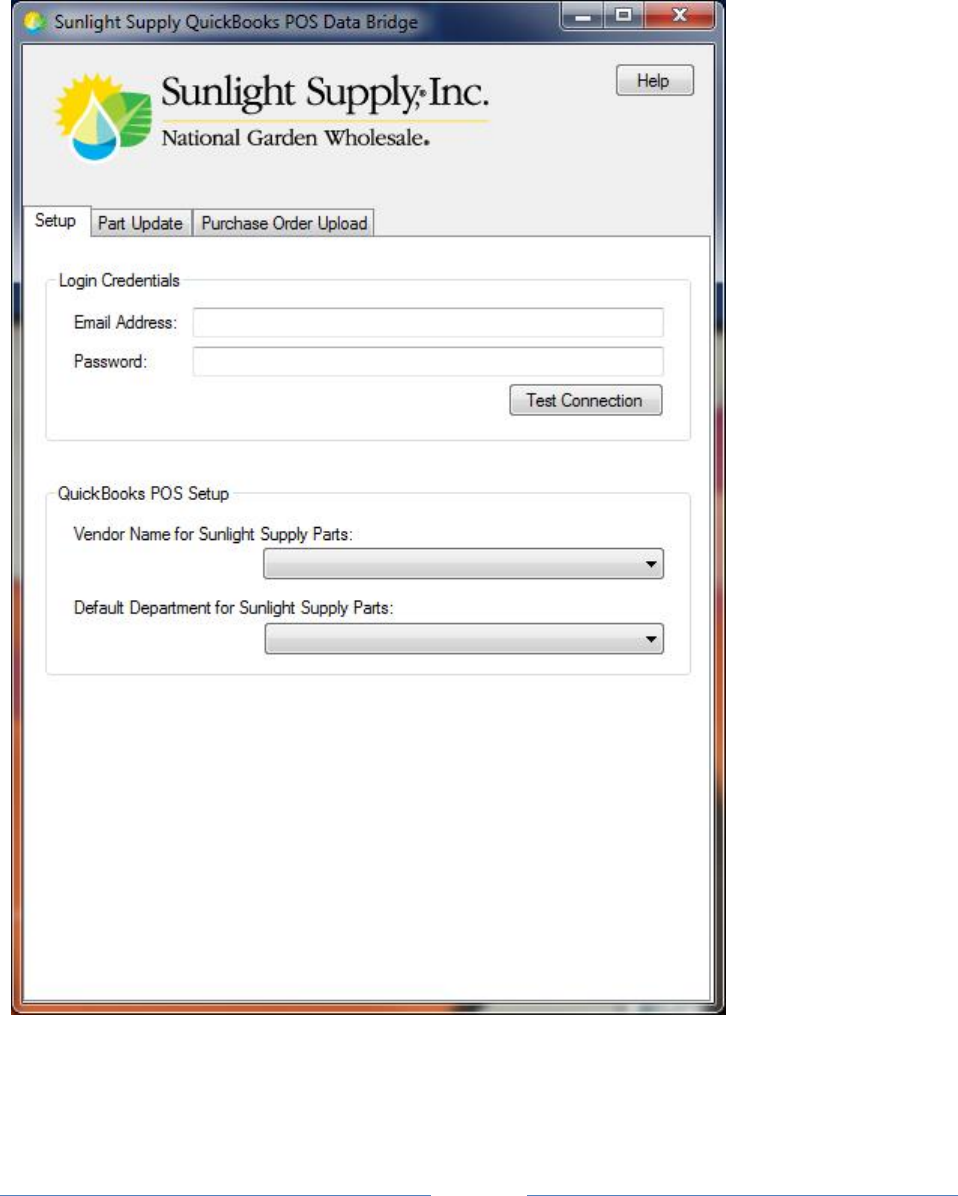
Task: Switch to the Setup tab
Action: point(56,221)
